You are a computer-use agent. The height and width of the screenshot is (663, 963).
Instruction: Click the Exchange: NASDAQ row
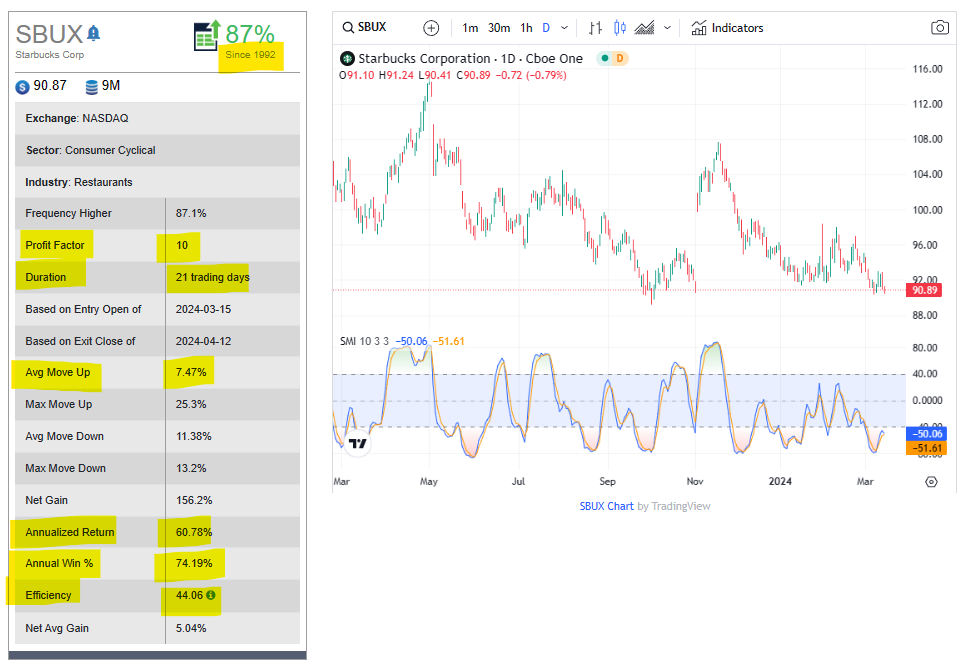[x=157, y=118]
